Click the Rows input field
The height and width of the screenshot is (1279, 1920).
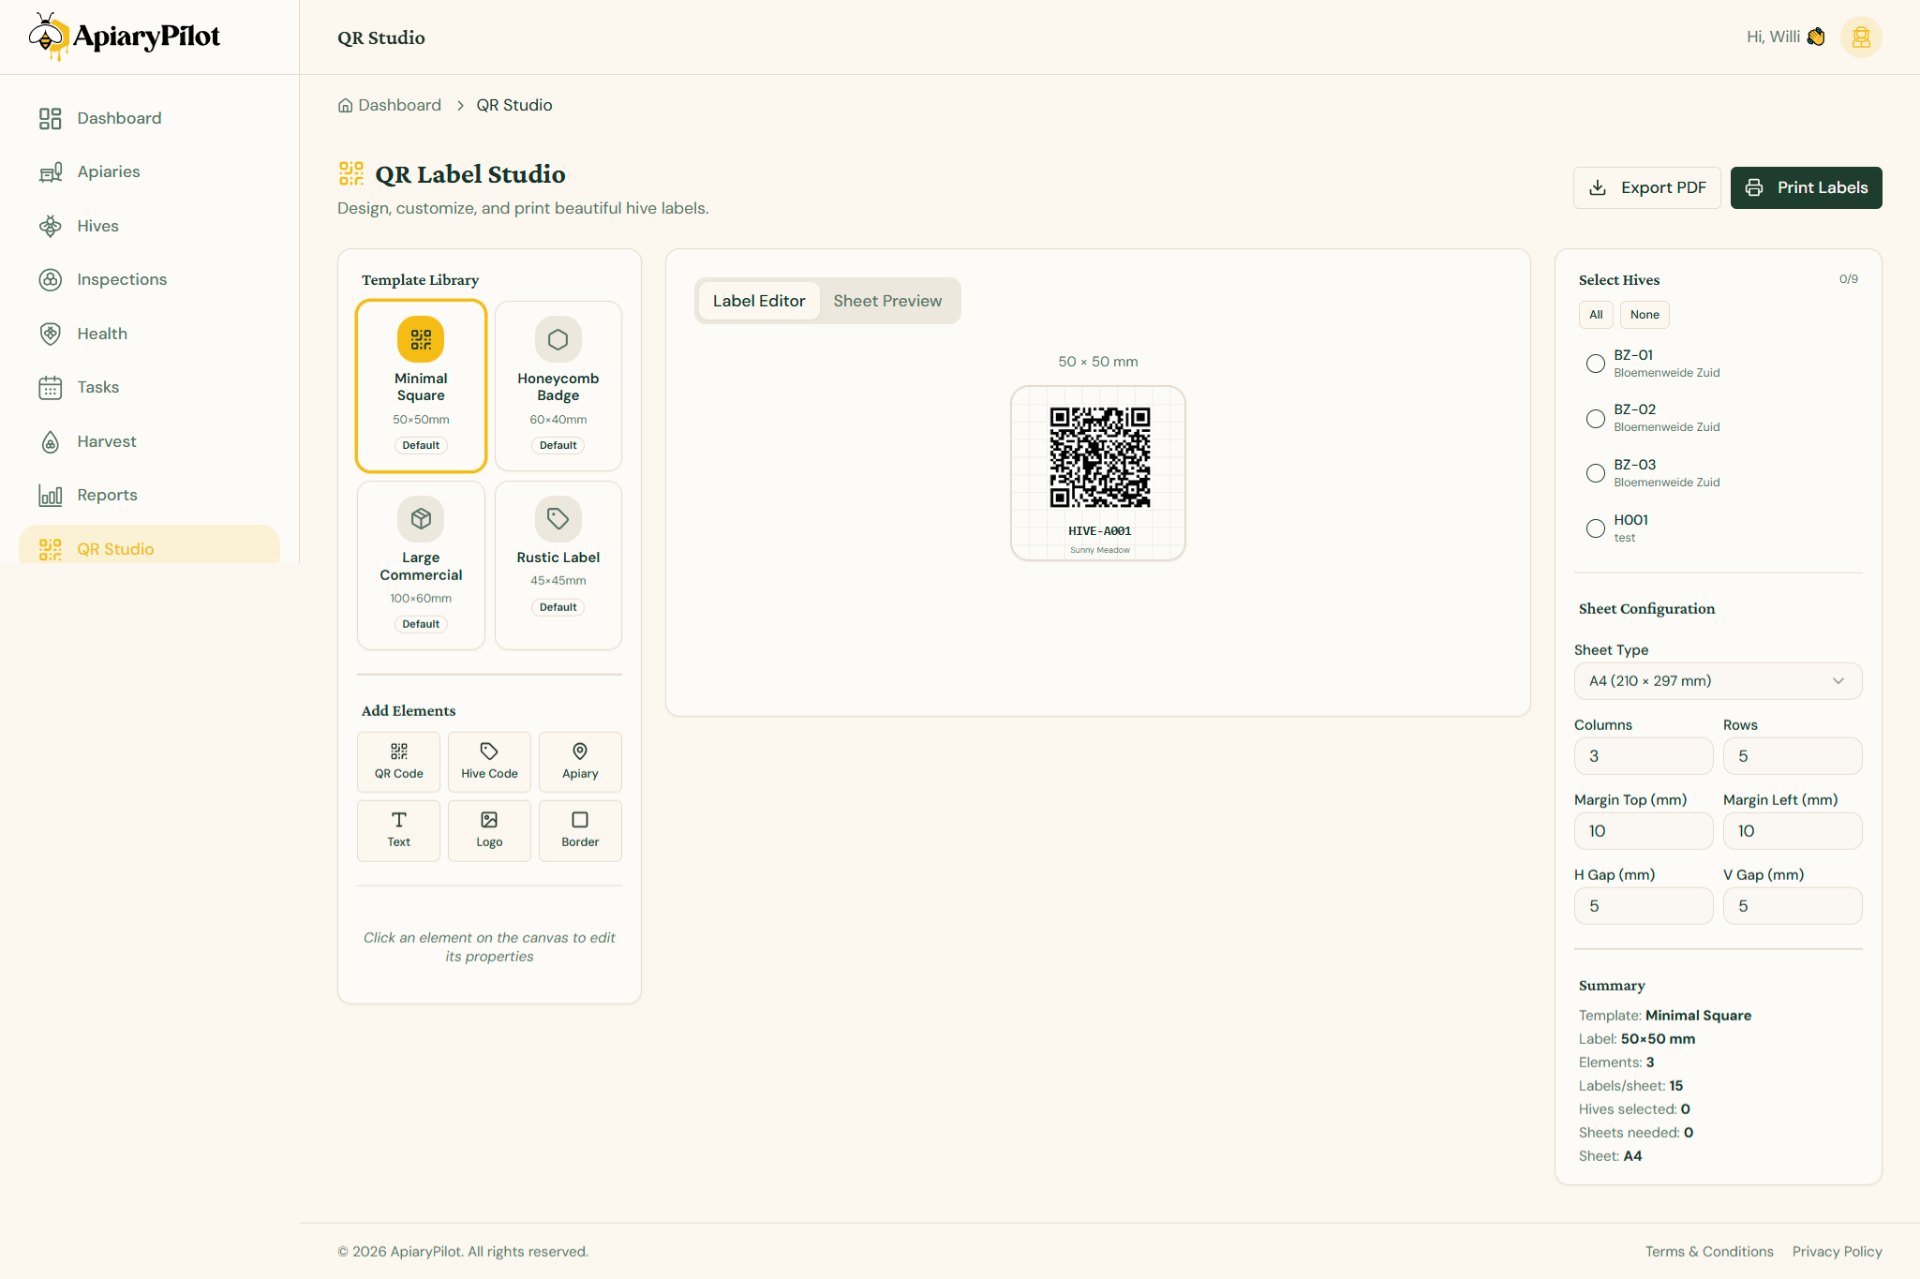1792,756
